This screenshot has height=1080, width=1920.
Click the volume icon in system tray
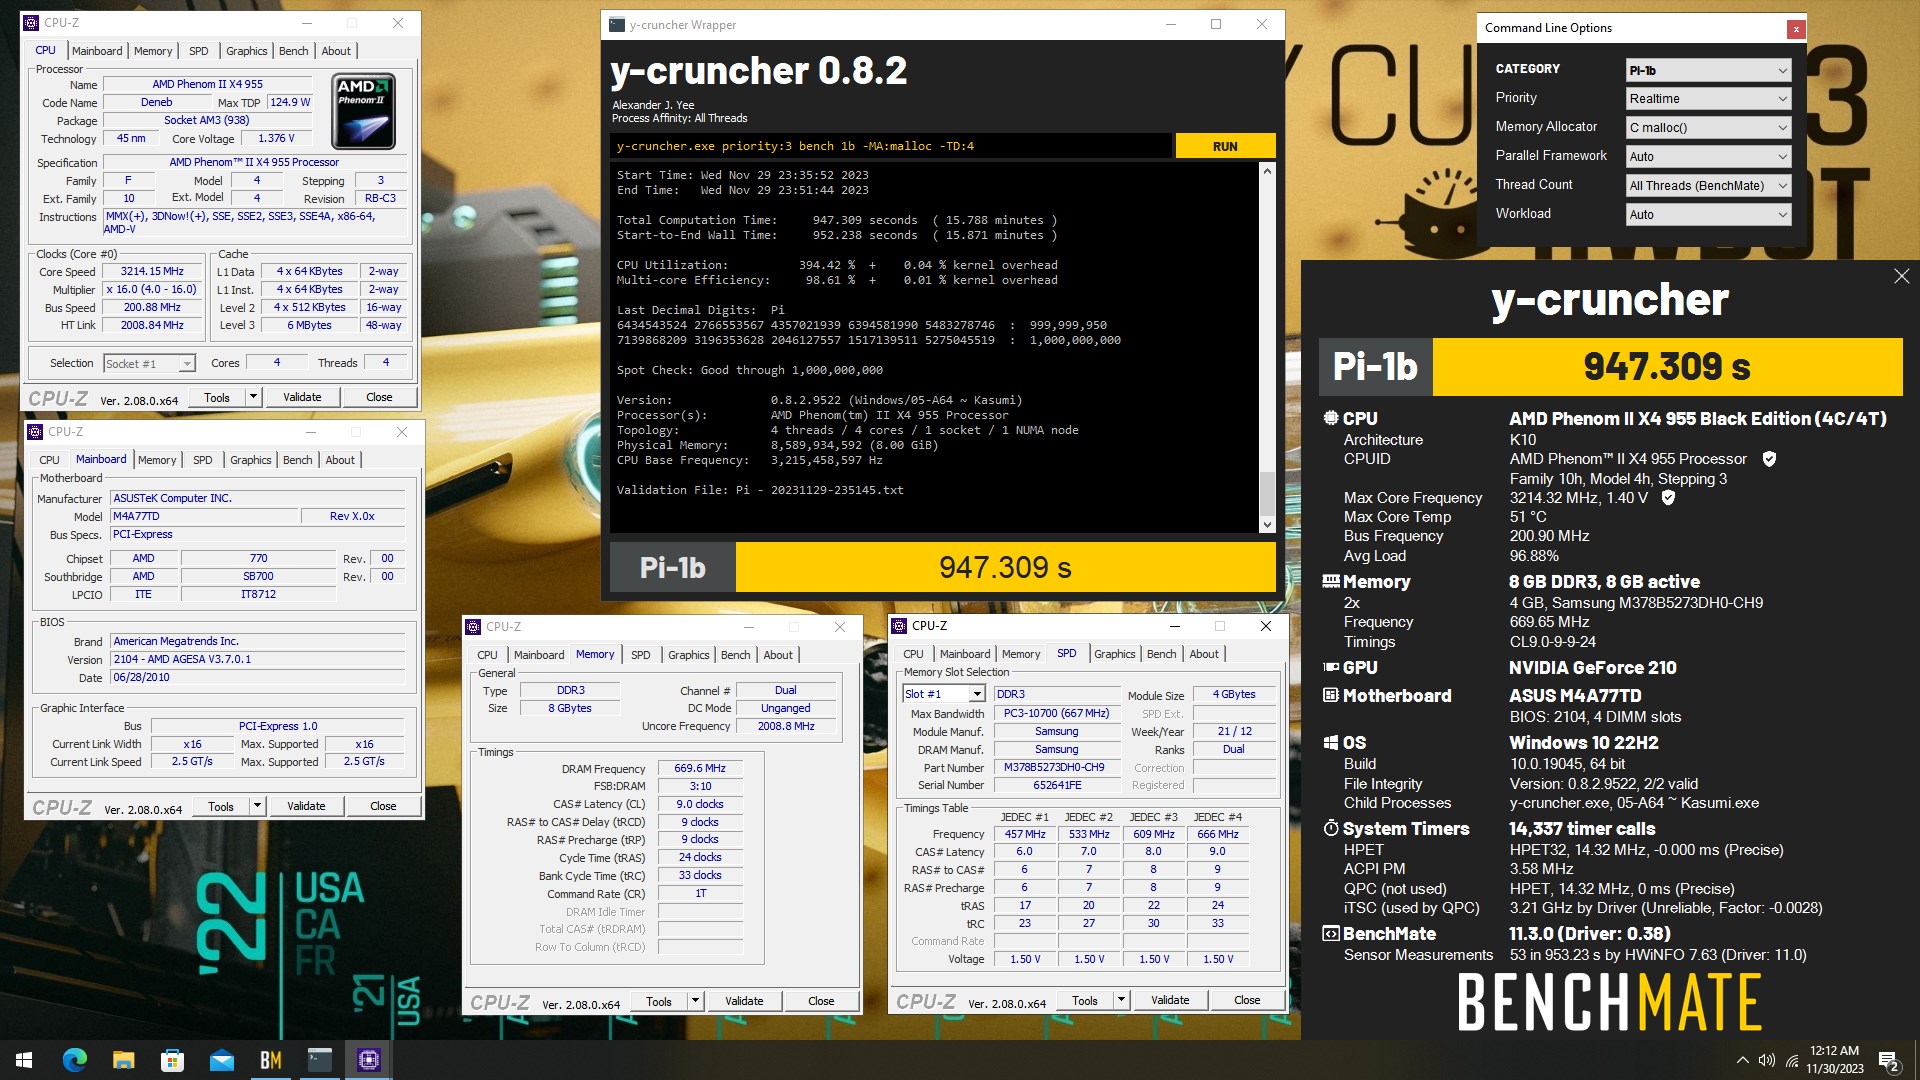[x=1767, y=1060]
